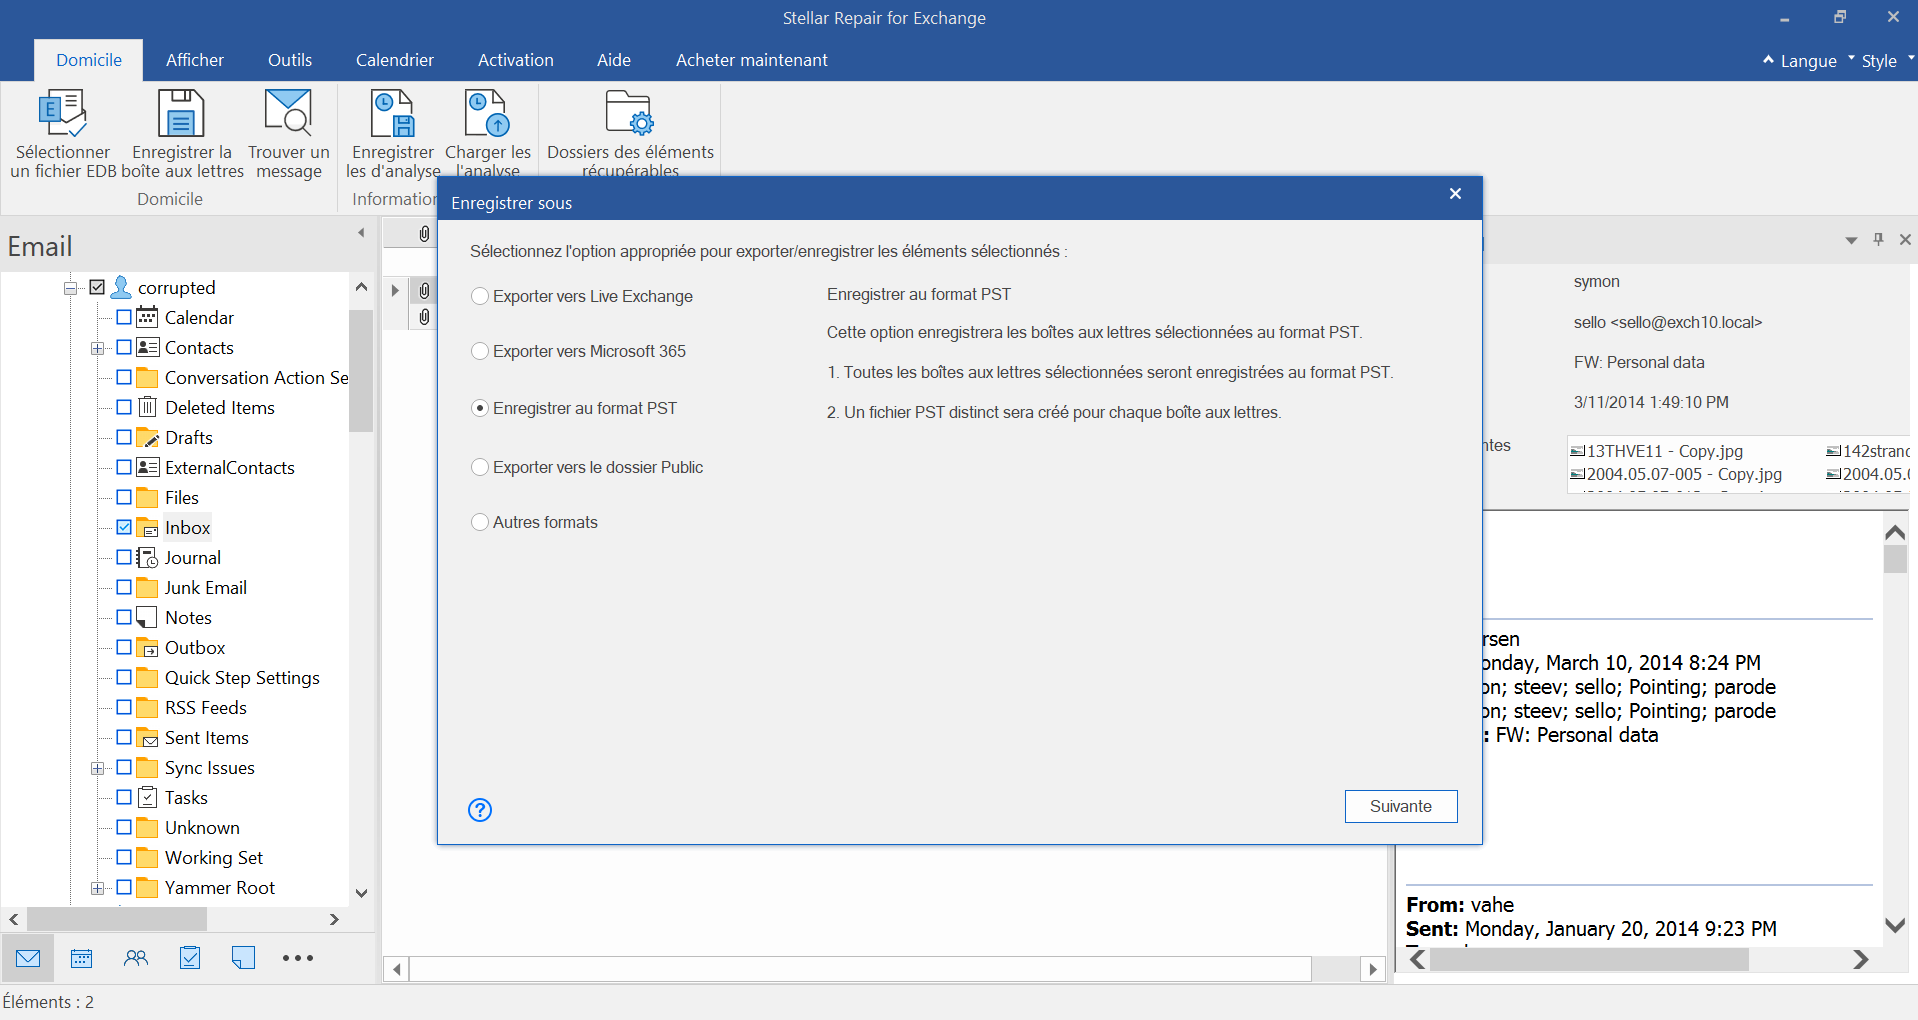Click the Calendar folder icon in tree
1918x1020 pixels.
point(147,317)
